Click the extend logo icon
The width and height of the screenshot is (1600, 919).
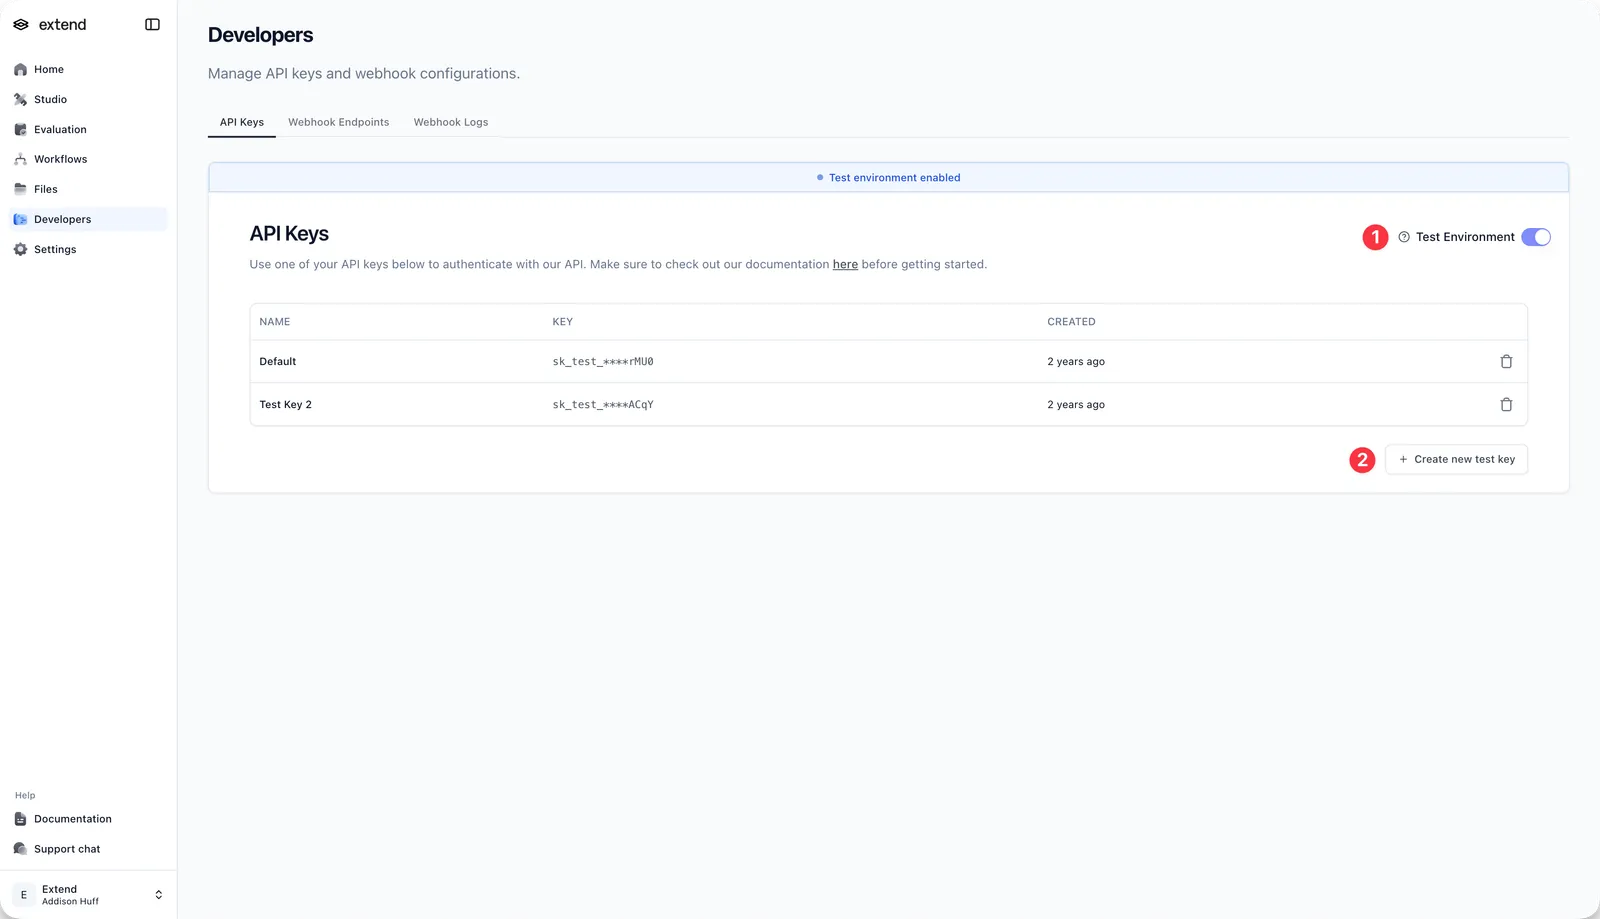[21, 25]
